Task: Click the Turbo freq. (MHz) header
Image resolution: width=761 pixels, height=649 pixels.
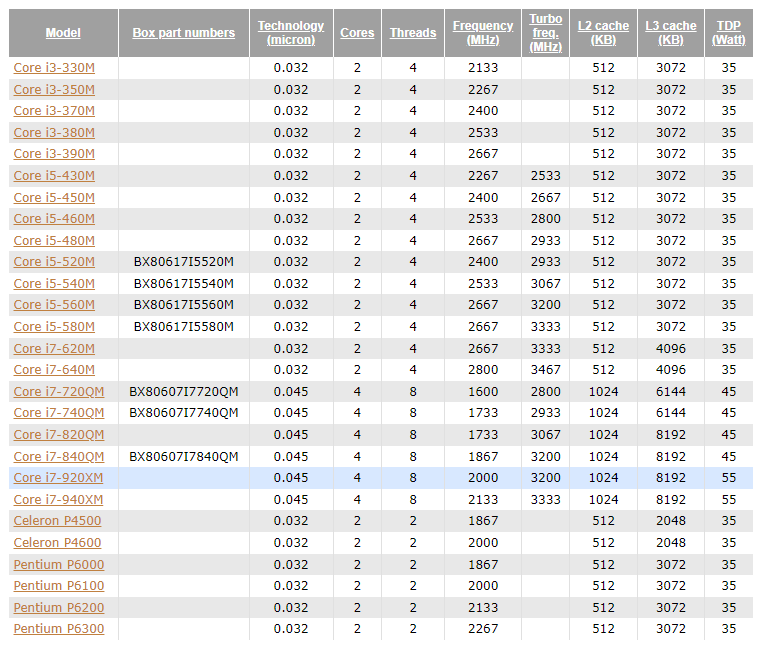Action: click(546, 33)
